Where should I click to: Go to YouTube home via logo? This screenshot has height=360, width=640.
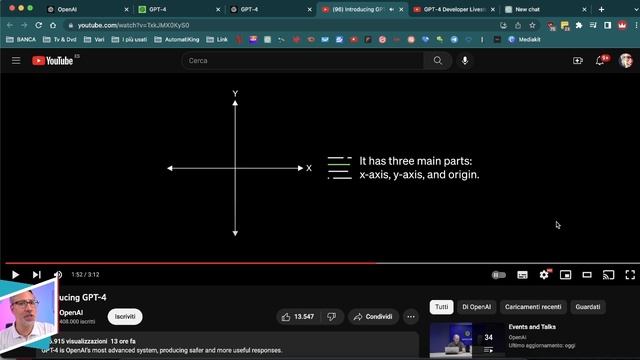pyautogui.click(x=53, y=61)
